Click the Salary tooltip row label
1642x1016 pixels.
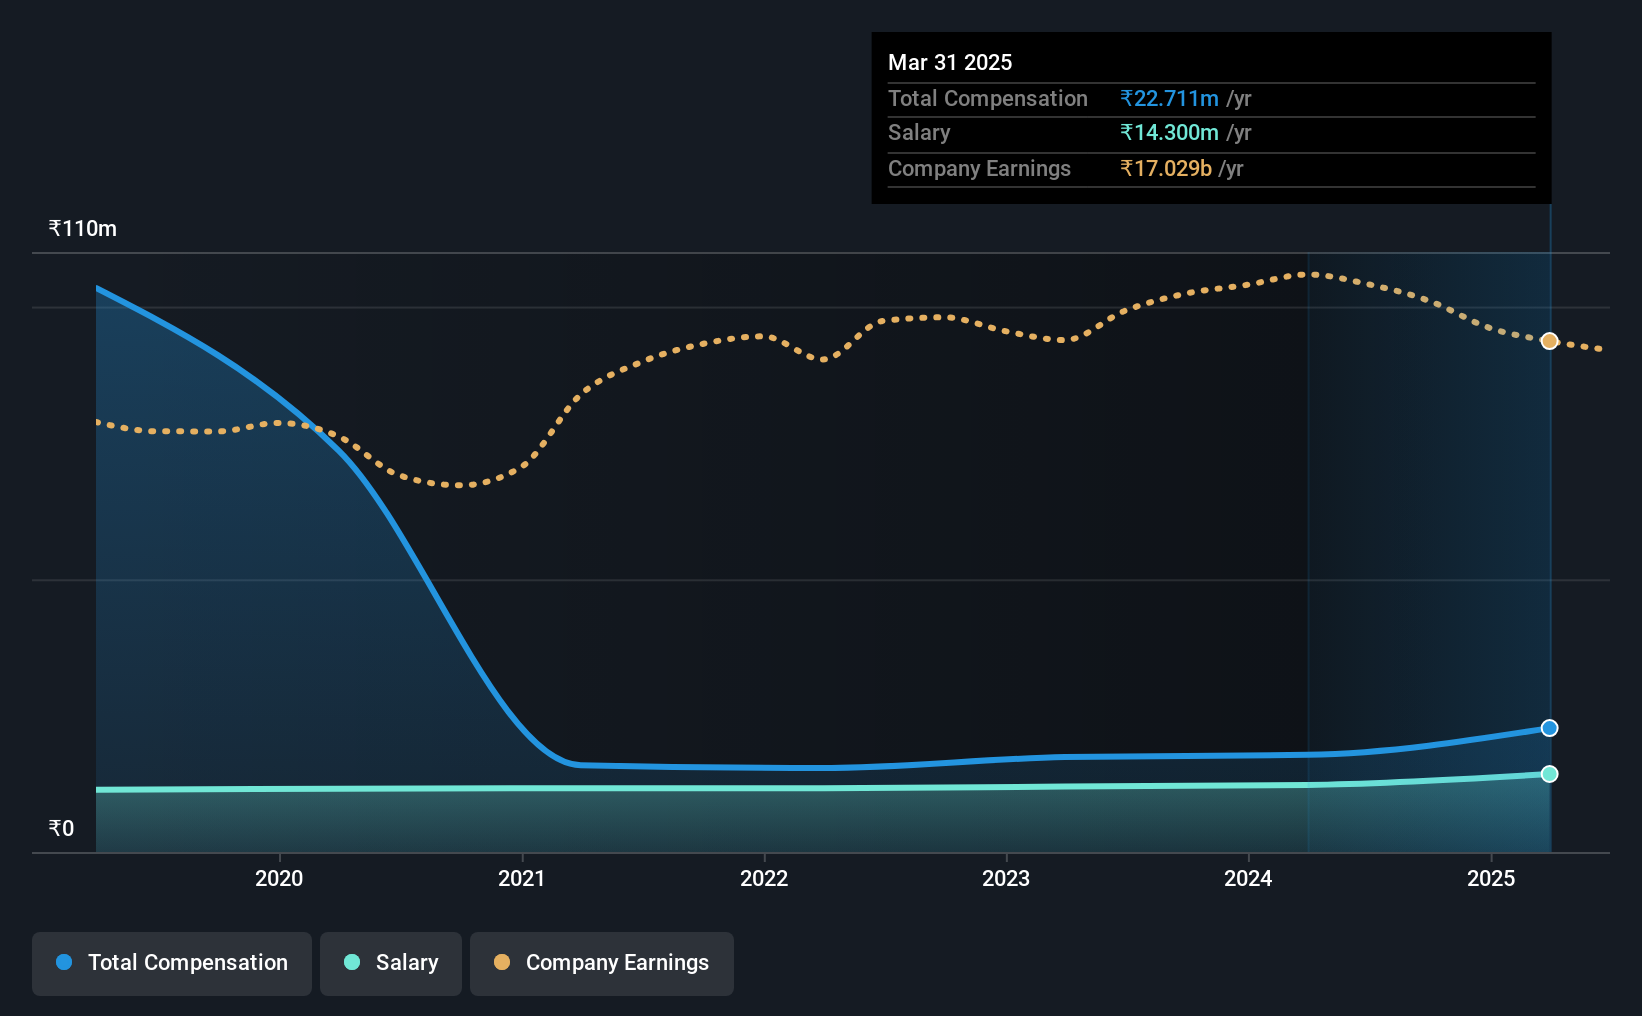pyautogui.click(x=919, y=132)
